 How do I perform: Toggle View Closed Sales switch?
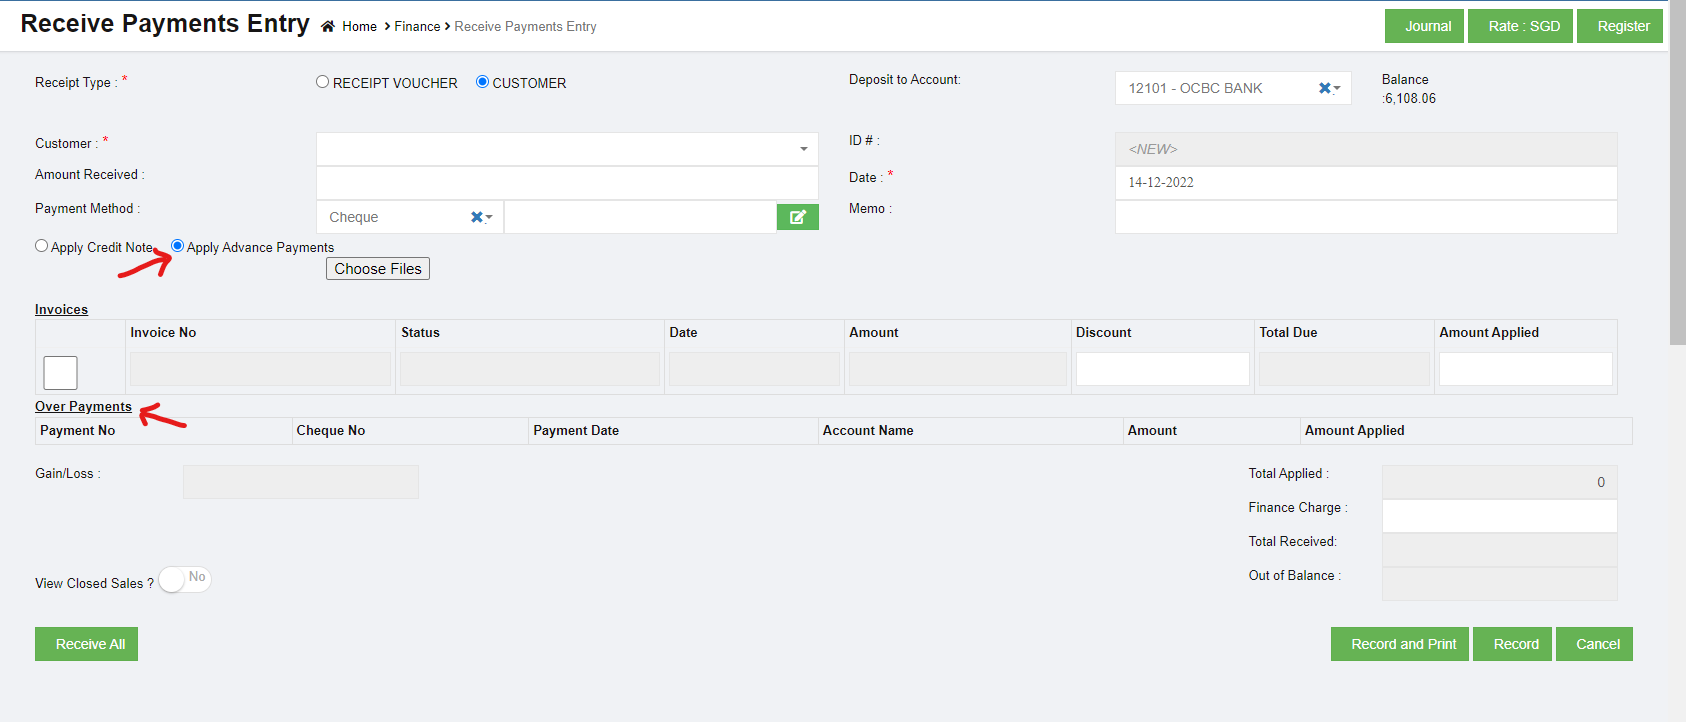tap(185, 579)
